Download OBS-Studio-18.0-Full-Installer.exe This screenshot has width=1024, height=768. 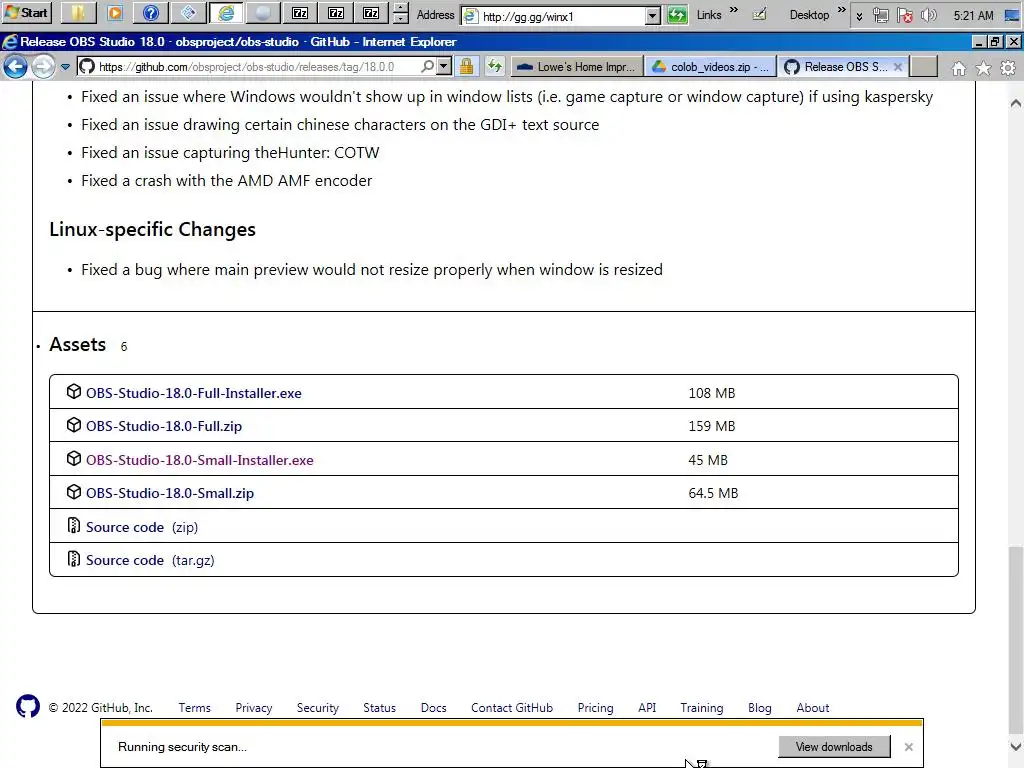tap(193, 393)
